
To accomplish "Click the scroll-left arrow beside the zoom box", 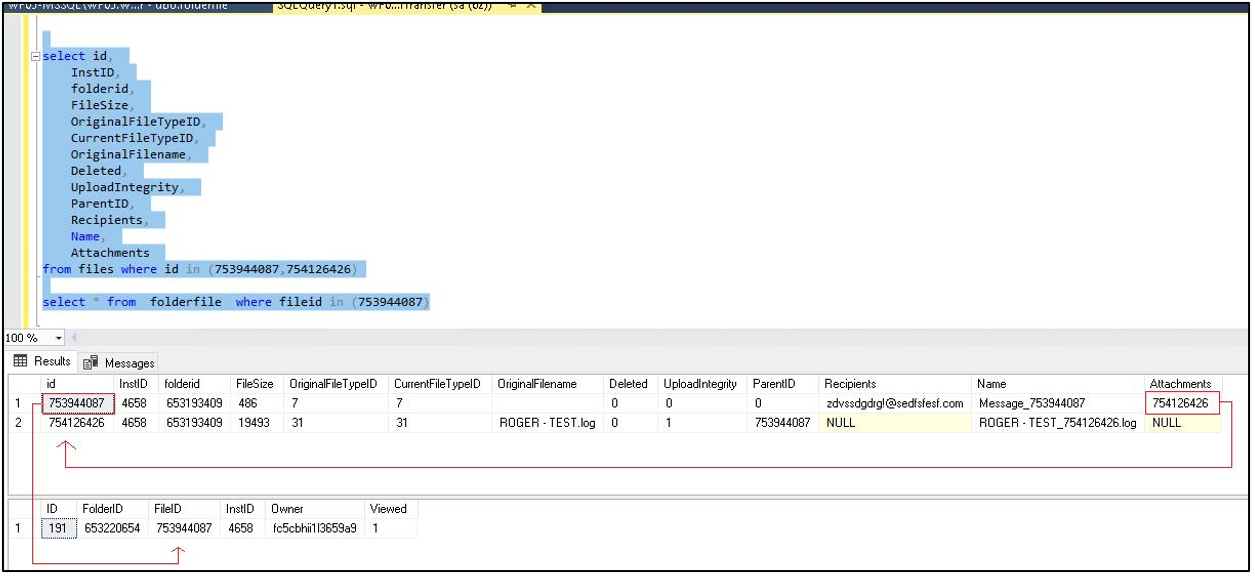I will pyautogui.click(x=73, y=338).
